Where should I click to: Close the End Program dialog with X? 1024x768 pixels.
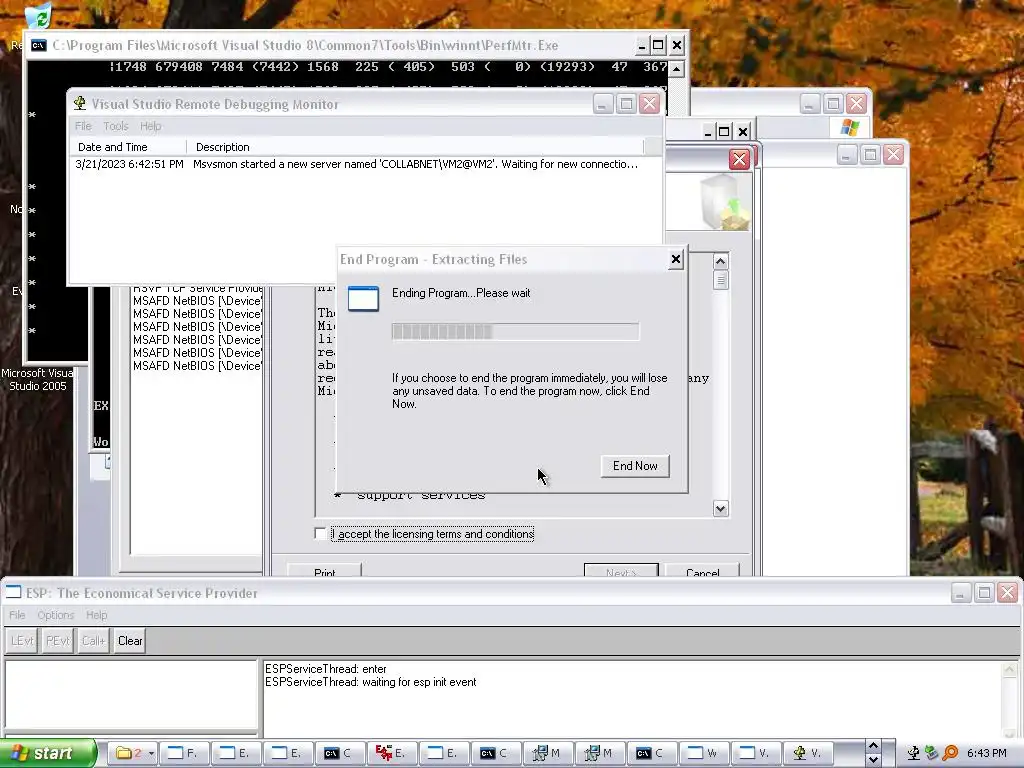[x=676, y=259]
